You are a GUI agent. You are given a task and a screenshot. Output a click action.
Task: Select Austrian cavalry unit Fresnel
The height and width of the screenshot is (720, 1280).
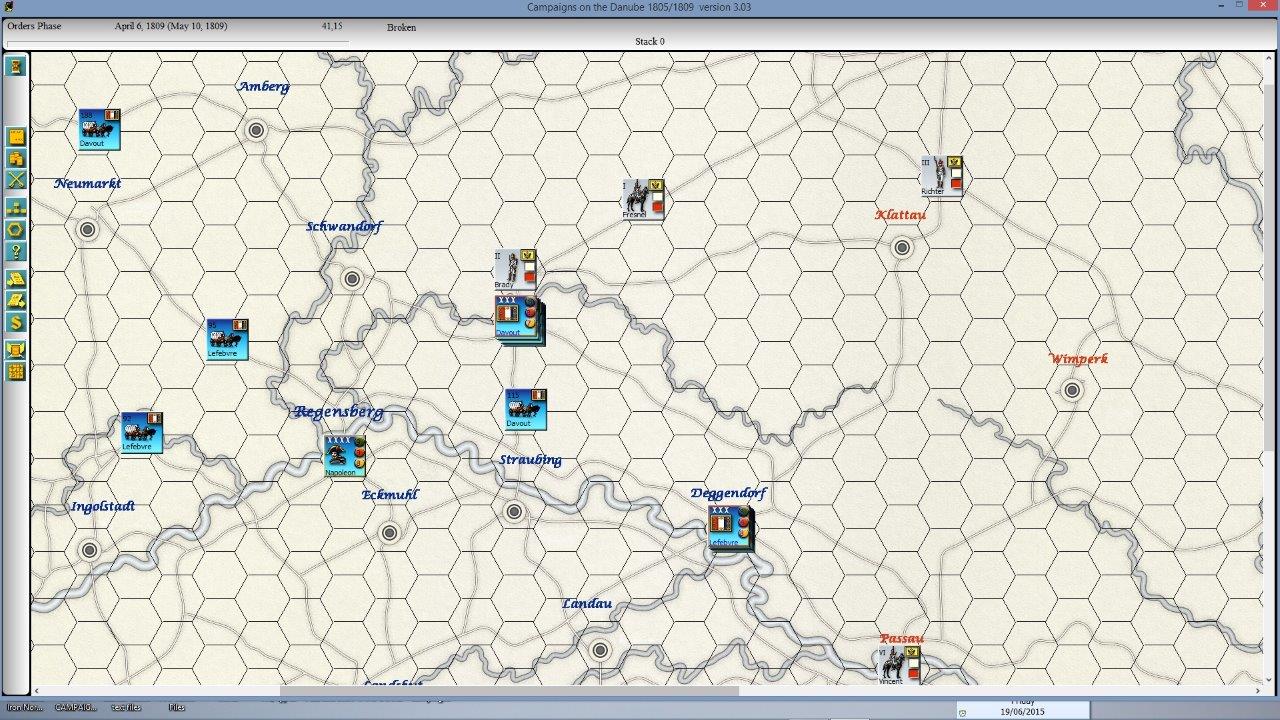click(x=643, y=199)
